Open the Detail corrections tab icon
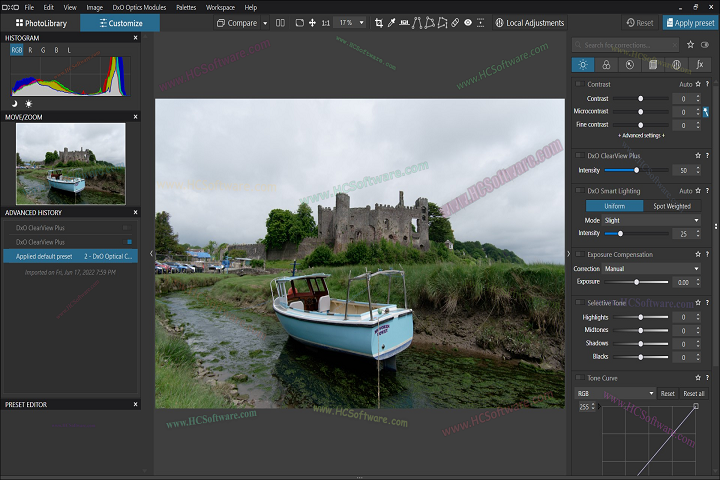The image size is (720, 480). [630, 65]
